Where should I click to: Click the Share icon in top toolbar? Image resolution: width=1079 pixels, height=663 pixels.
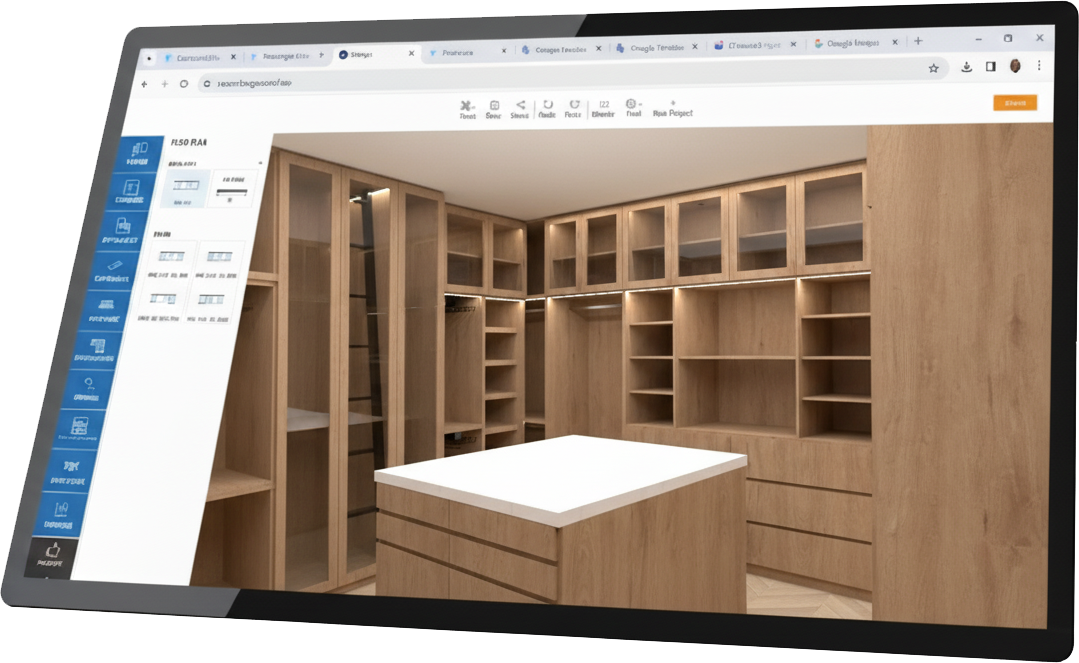(x=520, y=105)
